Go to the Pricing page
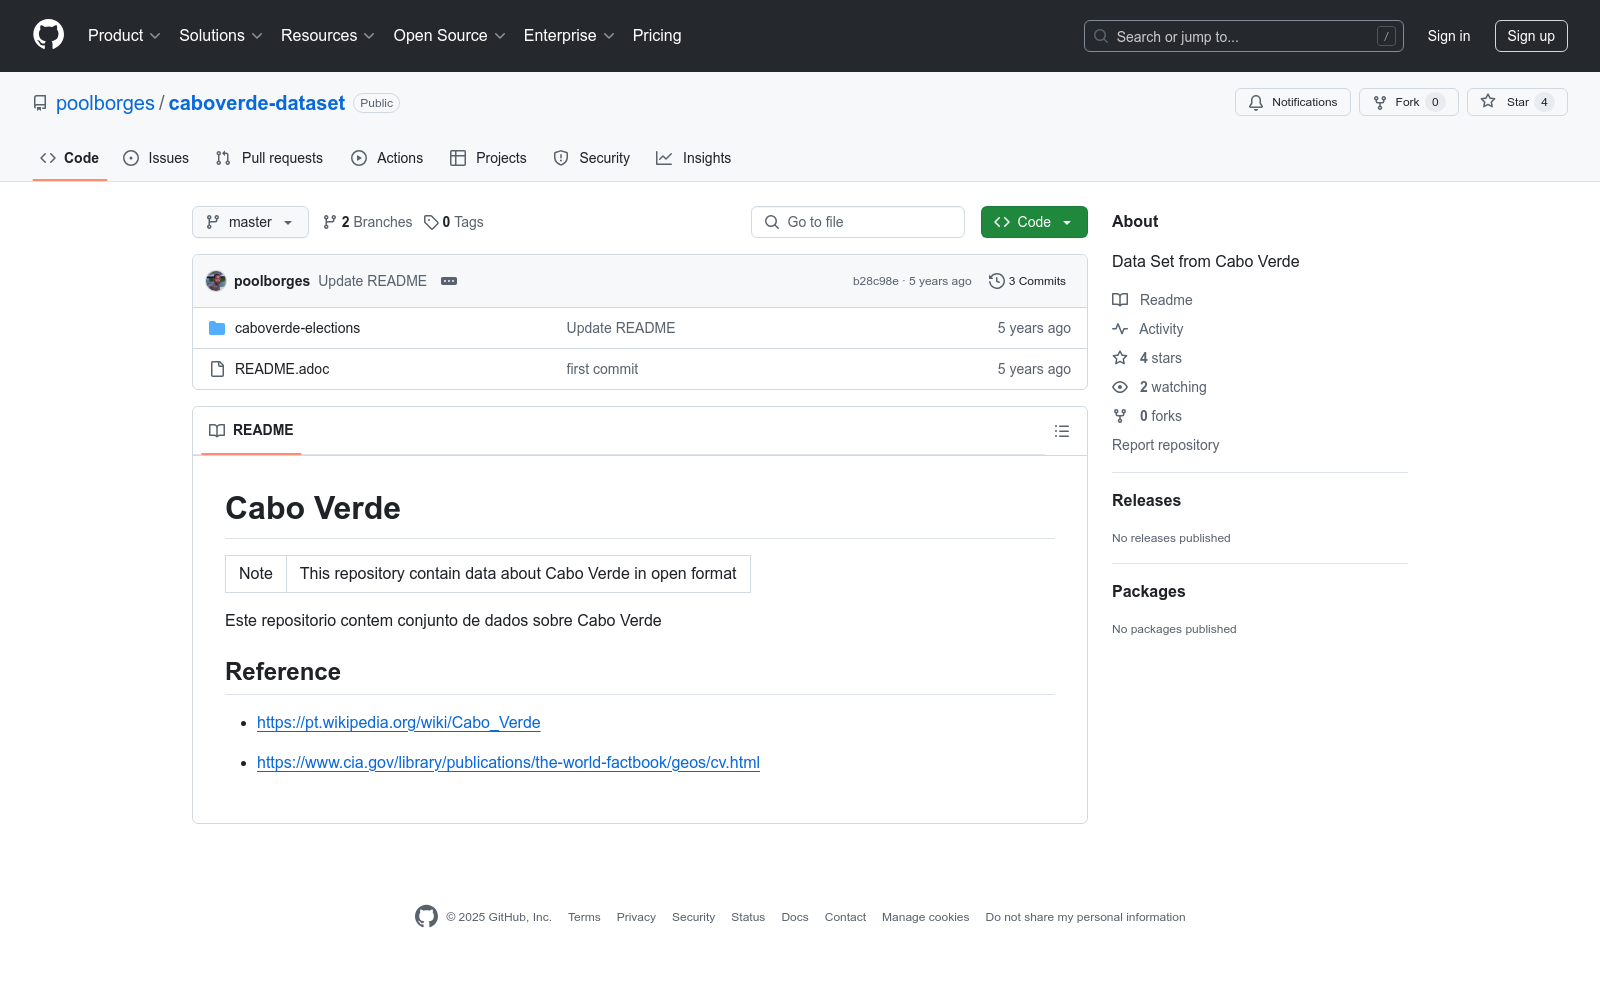 (657, 36)
